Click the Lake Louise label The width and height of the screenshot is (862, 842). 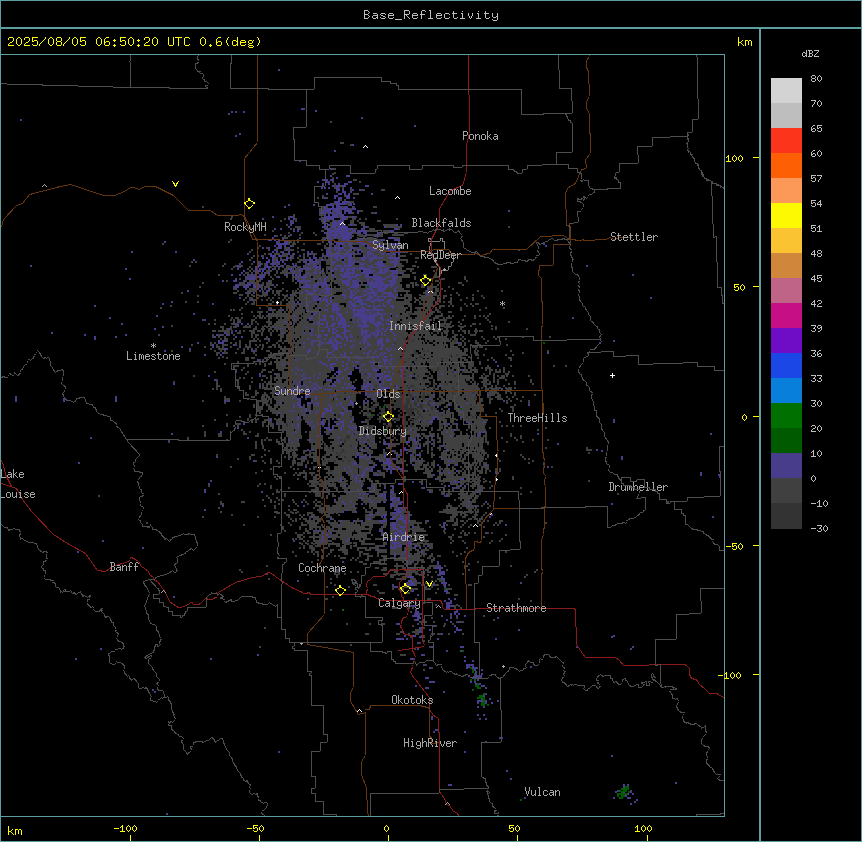[x=18, y=484]
